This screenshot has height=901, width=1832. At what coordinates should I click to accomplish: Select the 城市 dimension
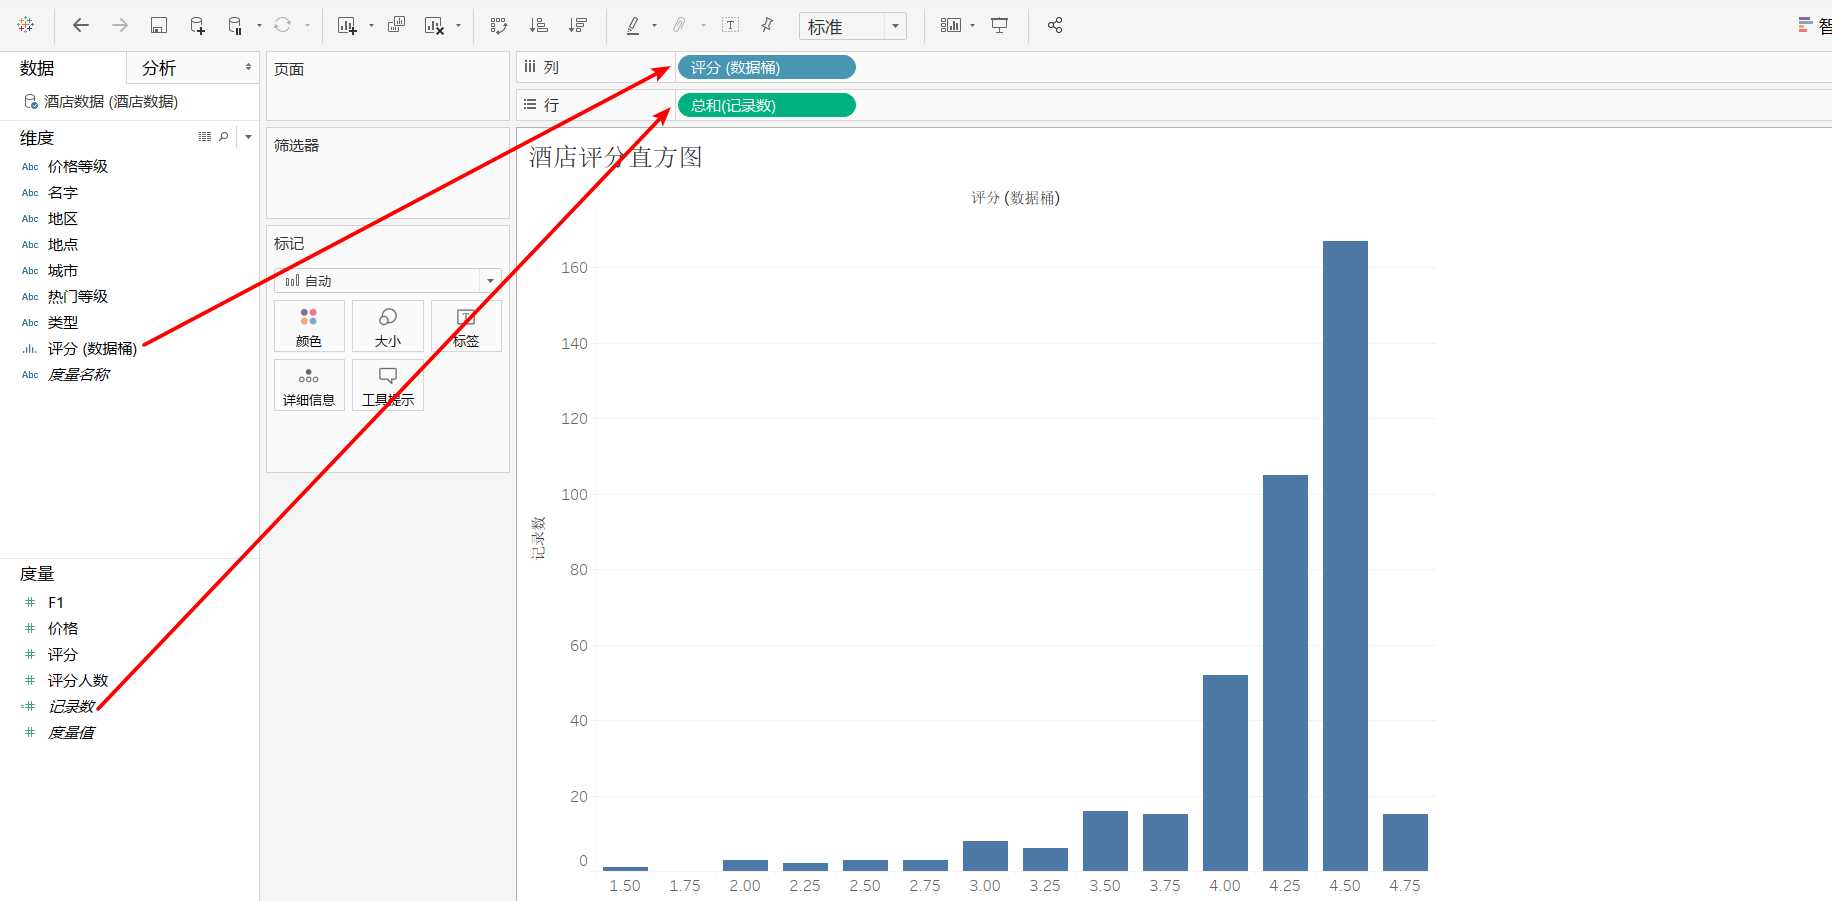63,270
